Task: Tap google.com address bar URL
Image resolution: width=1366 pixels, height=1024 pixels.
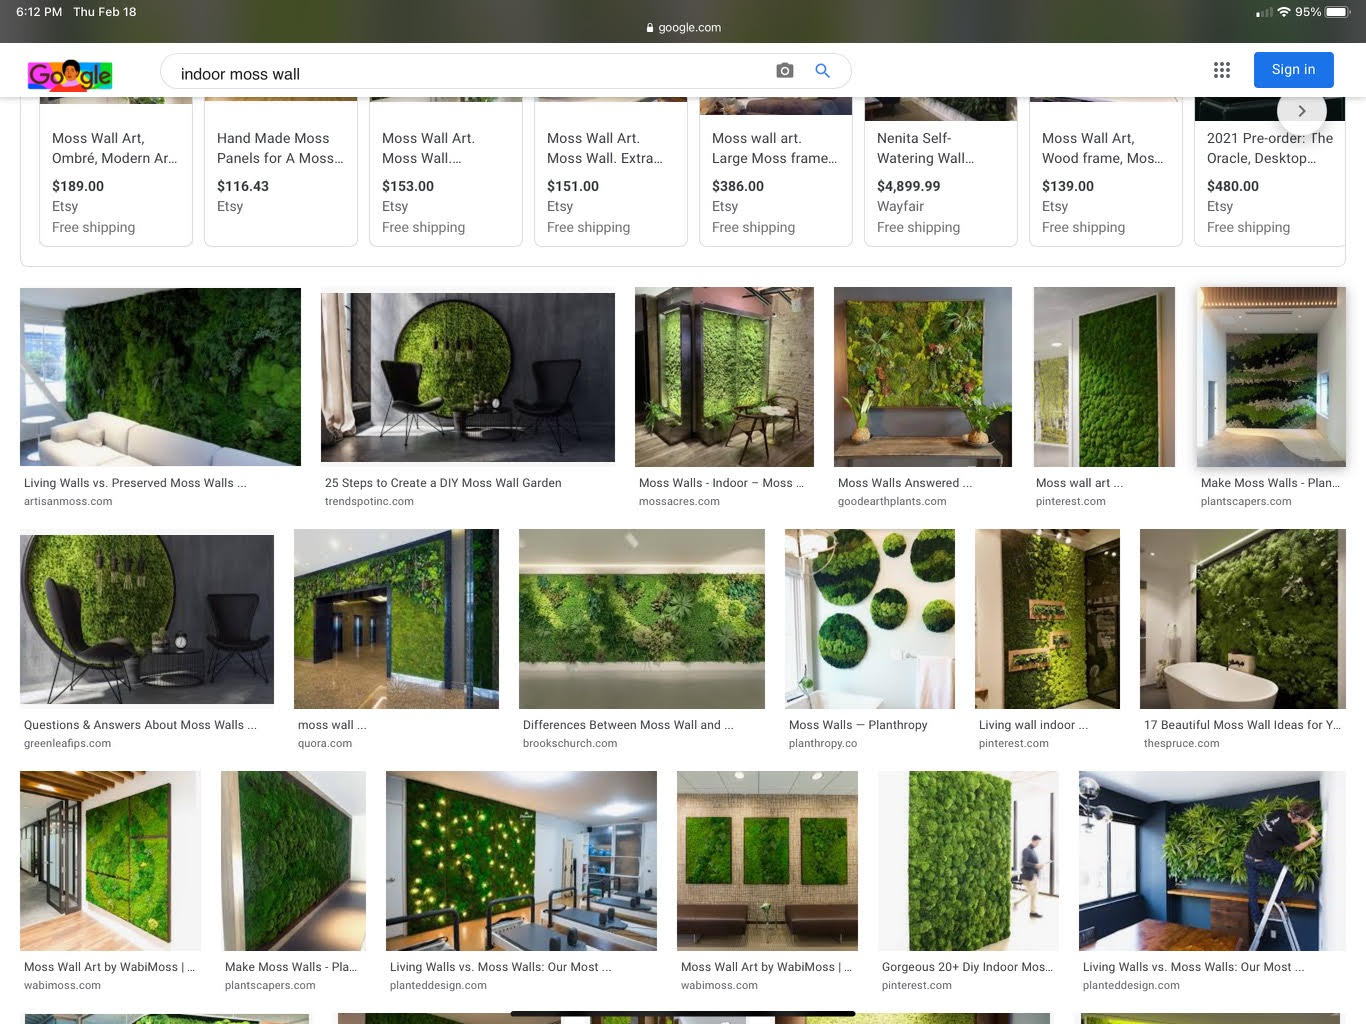Action: pos(689,28)
